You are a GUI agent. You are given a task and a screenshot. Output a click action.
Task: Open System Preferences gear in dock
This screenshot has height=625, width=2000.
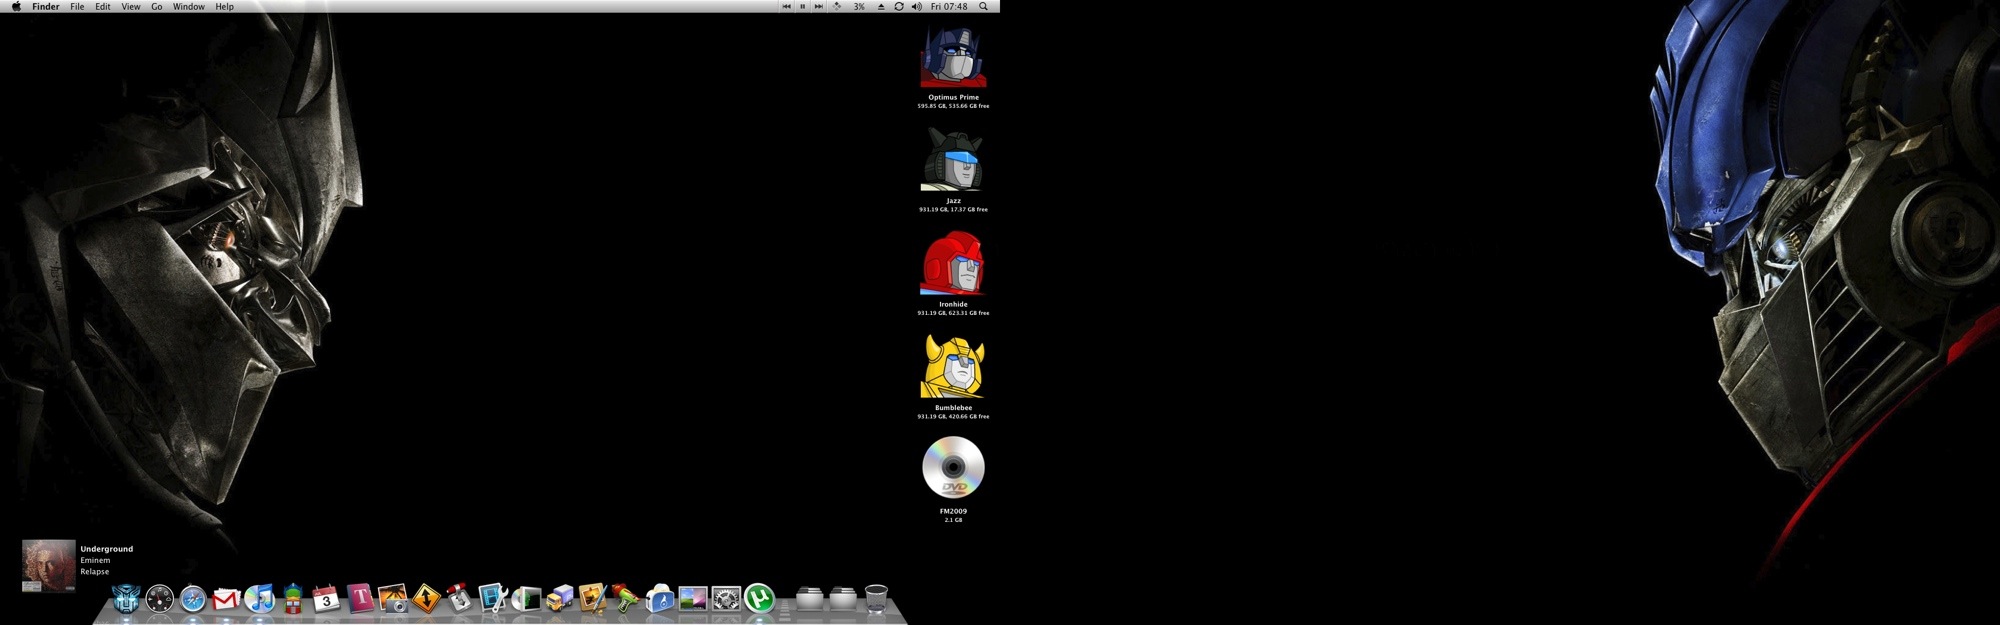point(726,599)
